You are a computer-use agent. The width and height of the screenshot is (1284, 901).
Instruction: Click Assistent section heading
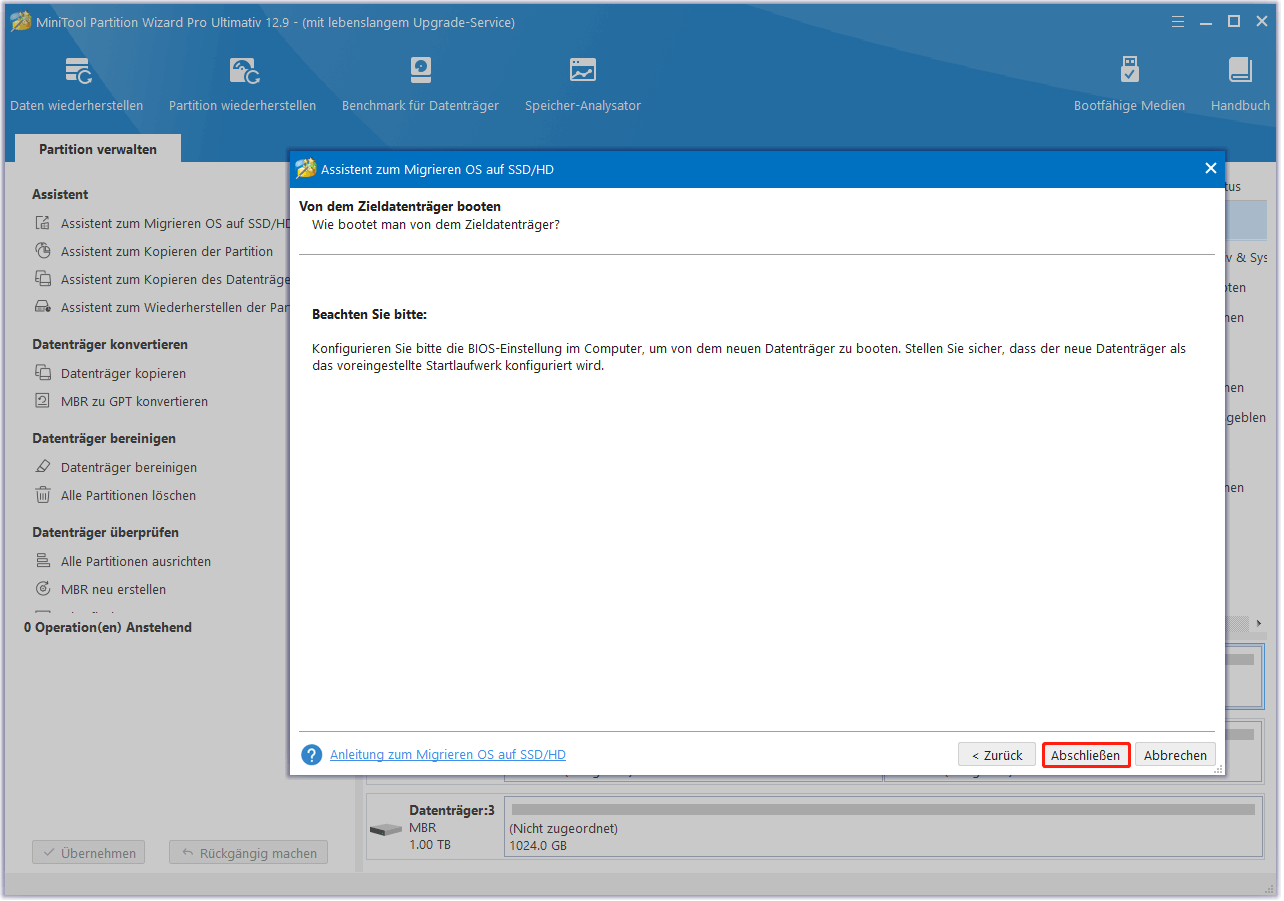(60, 194)
